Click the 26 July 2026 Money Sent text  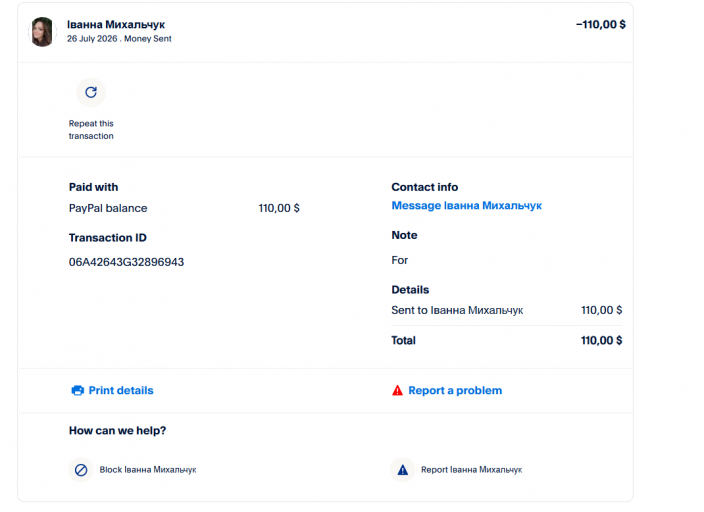[x=119, y=39]
